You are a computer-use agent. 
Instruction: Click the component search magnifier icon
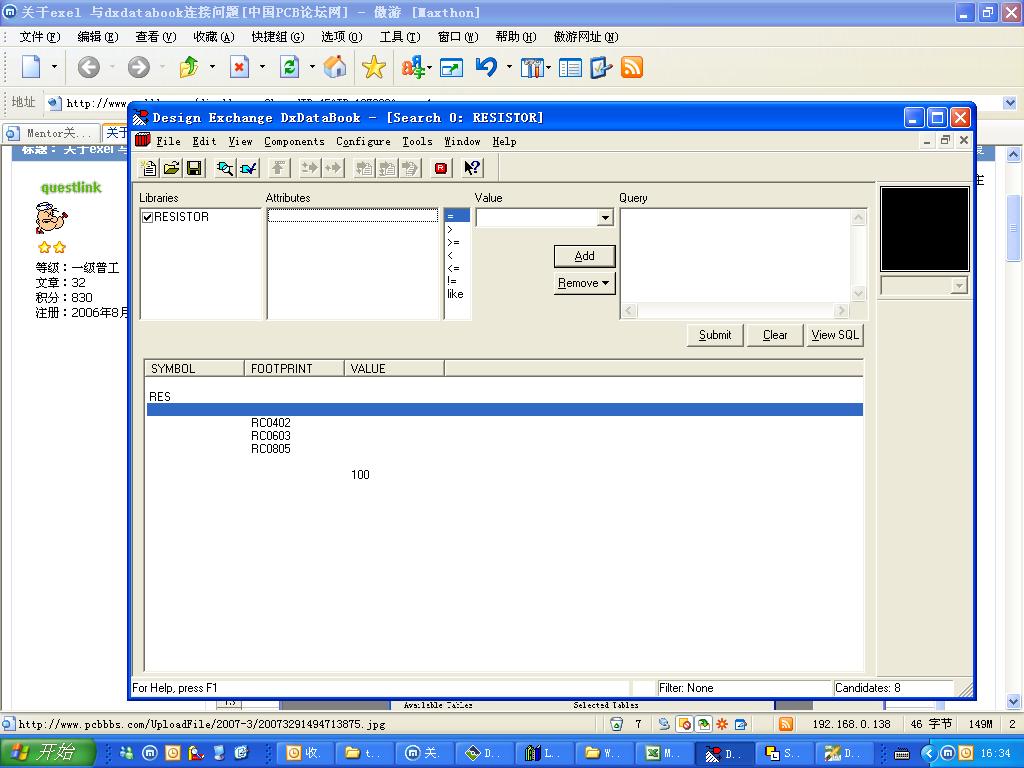(225, 168)
